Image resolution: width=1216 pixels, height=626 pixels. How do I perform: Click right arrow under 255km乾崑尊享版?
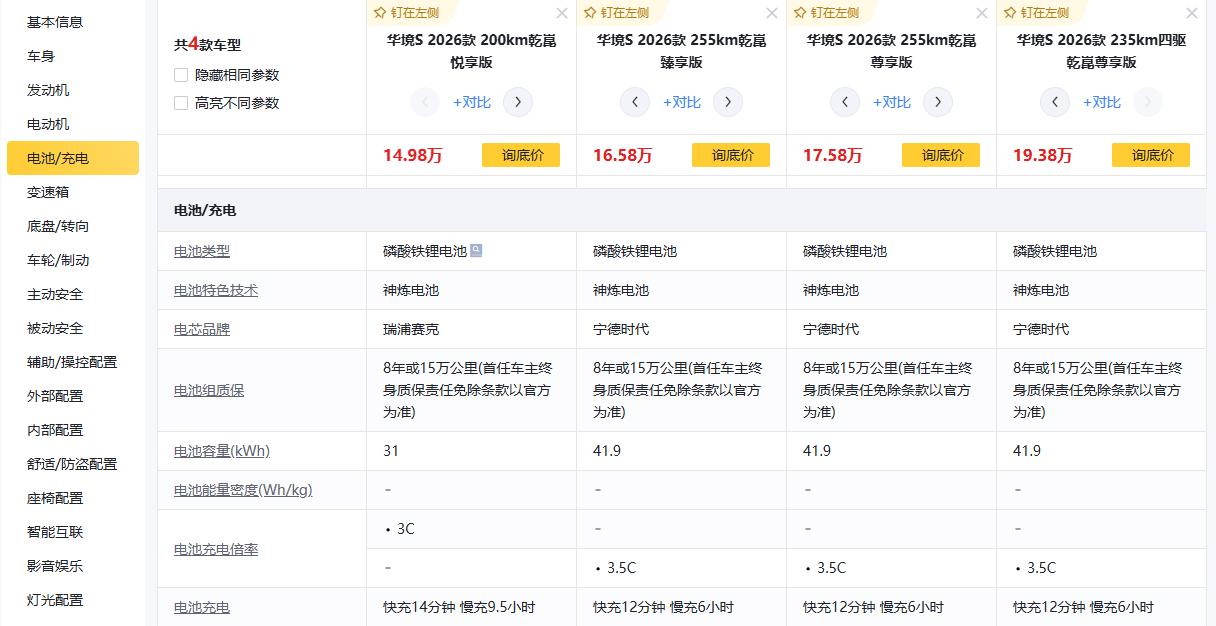pyautogui.click(x=938, y=102)
